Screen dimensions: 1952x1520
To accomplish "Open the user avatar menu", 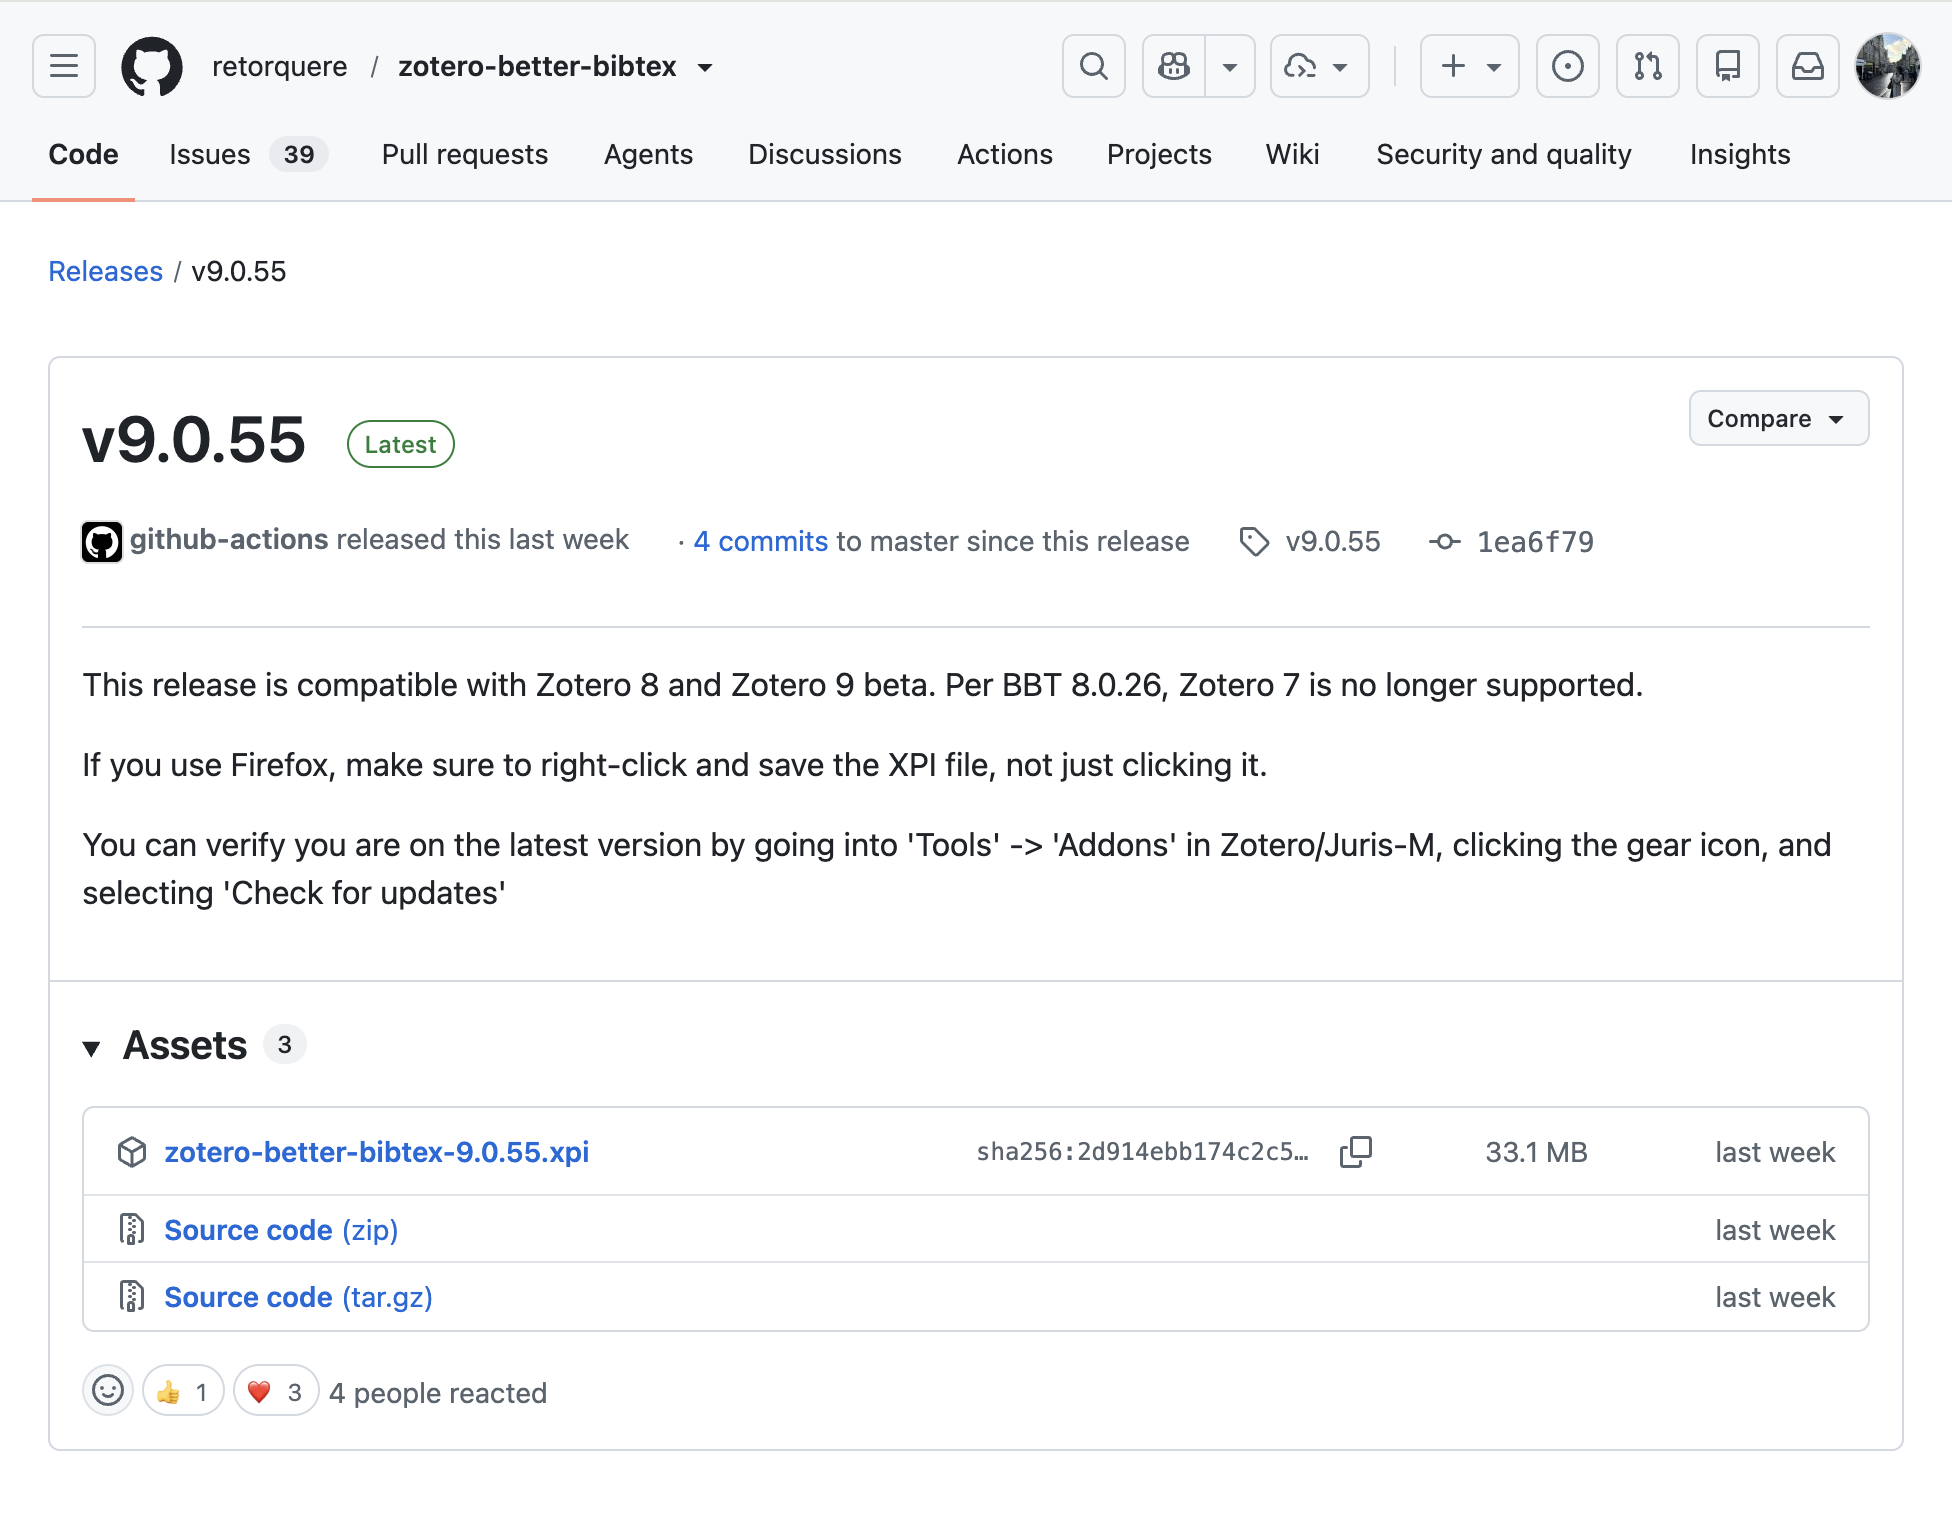I will click(x=1888, y=66).
